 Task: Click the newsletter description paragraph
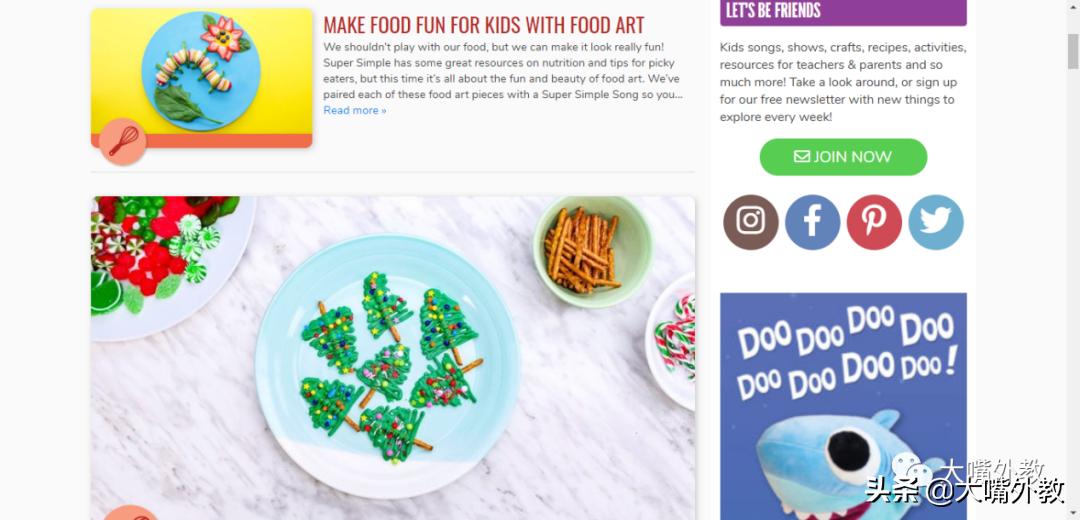point(843,82)
